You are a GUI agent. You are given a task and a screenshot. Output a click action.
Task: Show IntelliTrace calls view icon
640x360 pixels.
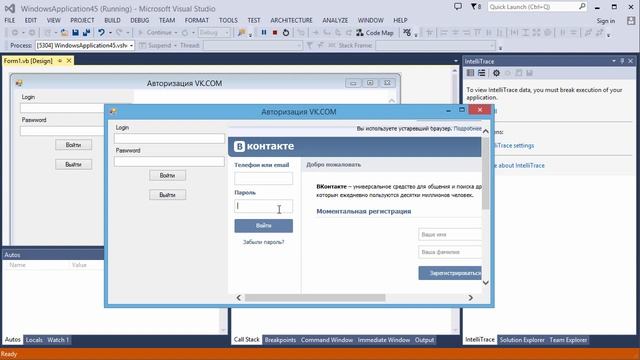click(x=482, y=73)
